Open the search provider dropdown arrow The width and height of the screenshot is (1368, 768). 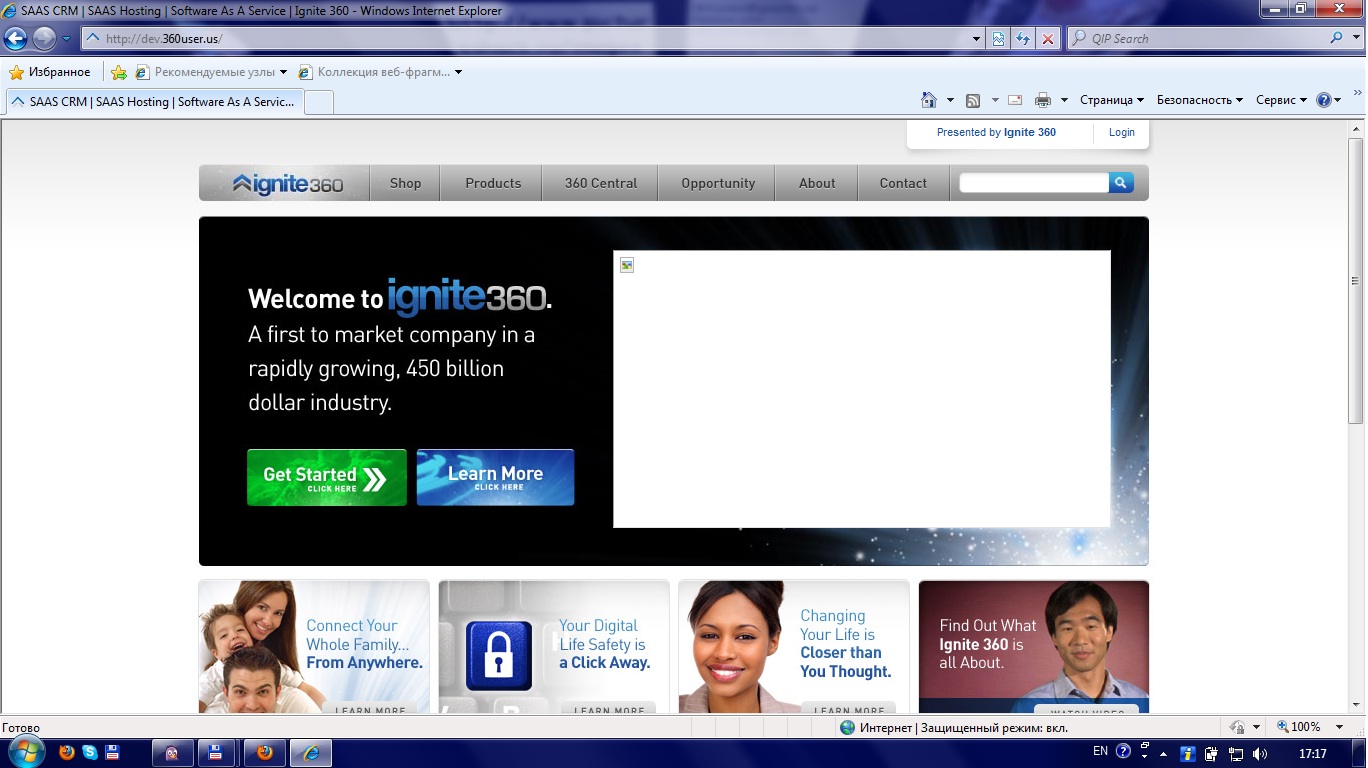pyautogui.click(x=1355, y=39)
